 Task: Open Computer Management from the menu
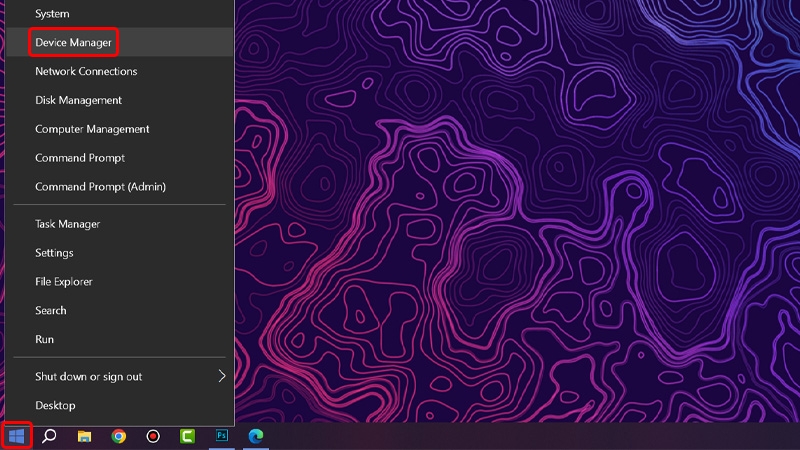pos(120,129)
